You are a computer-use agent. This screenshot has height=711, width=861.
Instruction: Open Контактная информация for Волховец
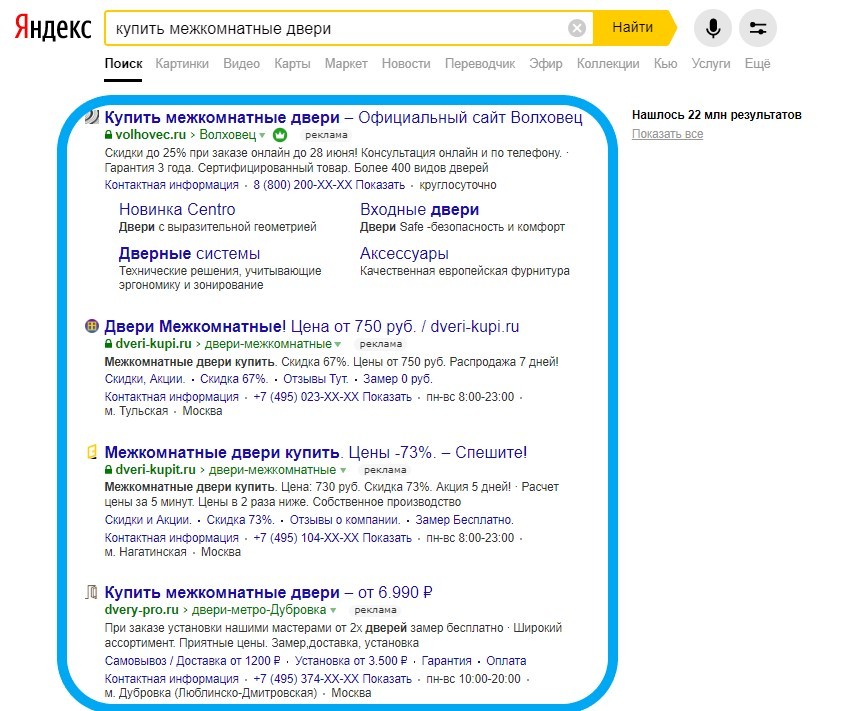[171, 185]
